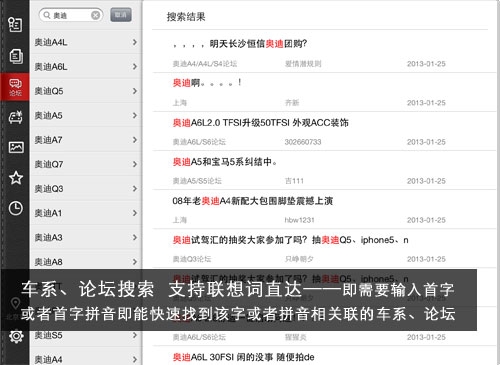Expand the 奥迪A4L row chevron
Image resolution: width=500 pixels, height=365 pixels.
tap(134, 42)
